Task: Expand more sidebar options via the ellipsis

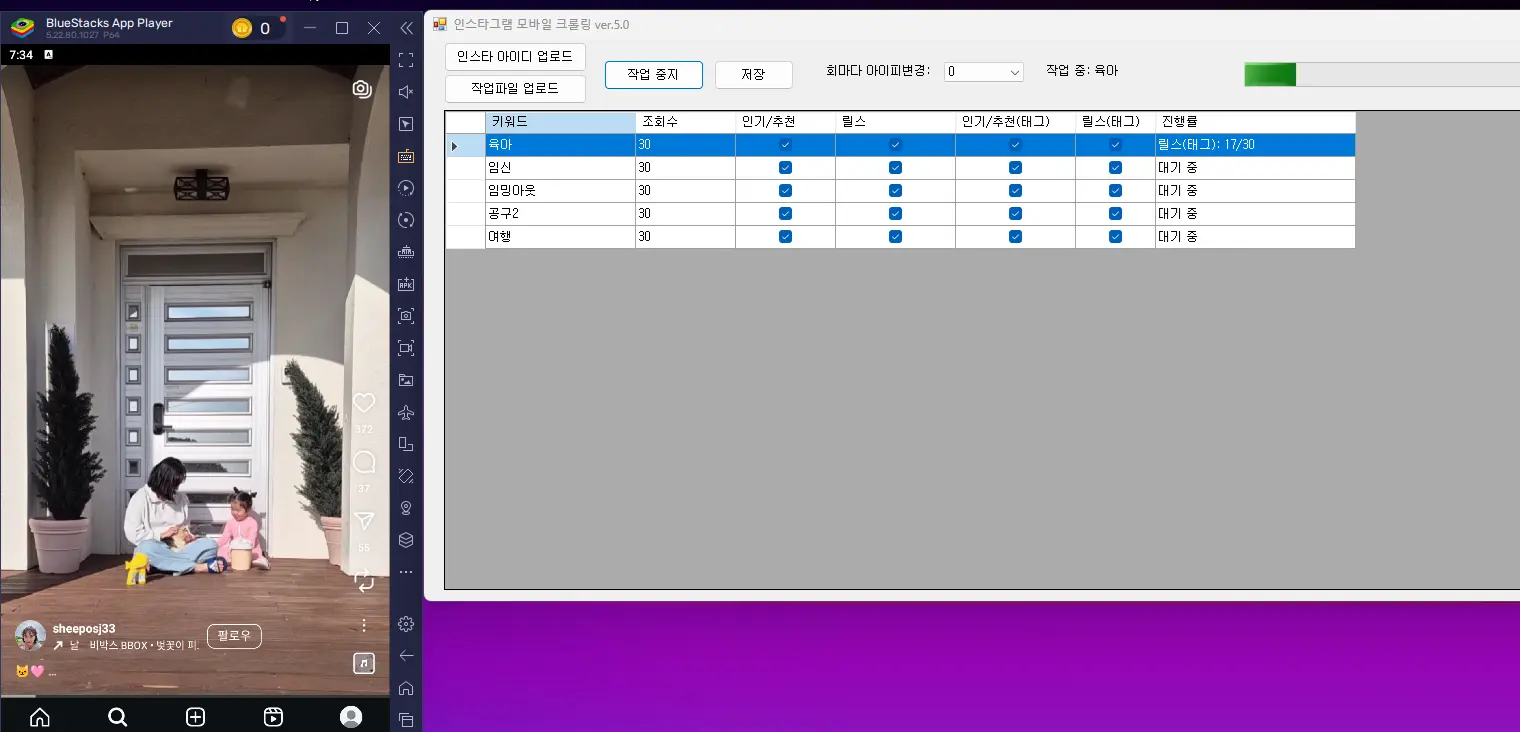Action: pyautogui.click(x=405, y=572)
